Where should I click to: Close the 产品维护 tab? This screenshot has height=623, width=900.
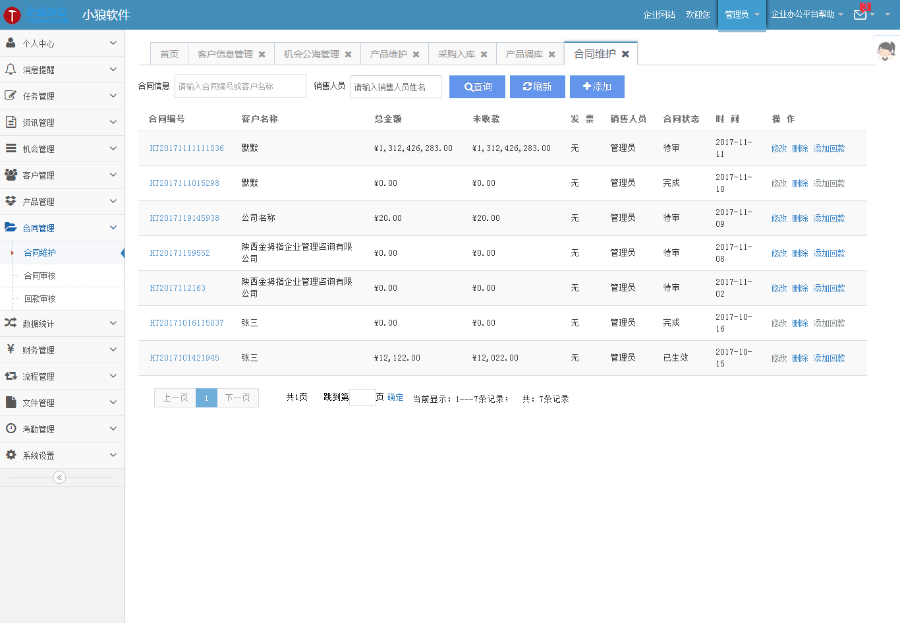click(x=416, y=55)
